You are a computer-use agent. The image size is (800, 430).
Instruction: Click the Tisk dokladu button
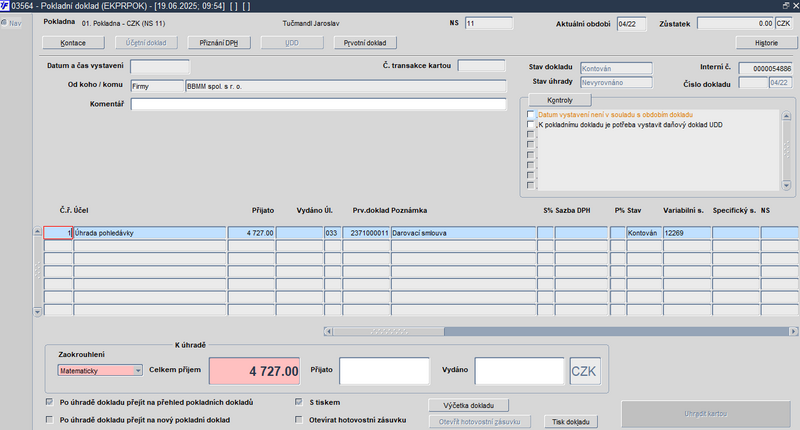pyautogui.click(x=570, y=422)
